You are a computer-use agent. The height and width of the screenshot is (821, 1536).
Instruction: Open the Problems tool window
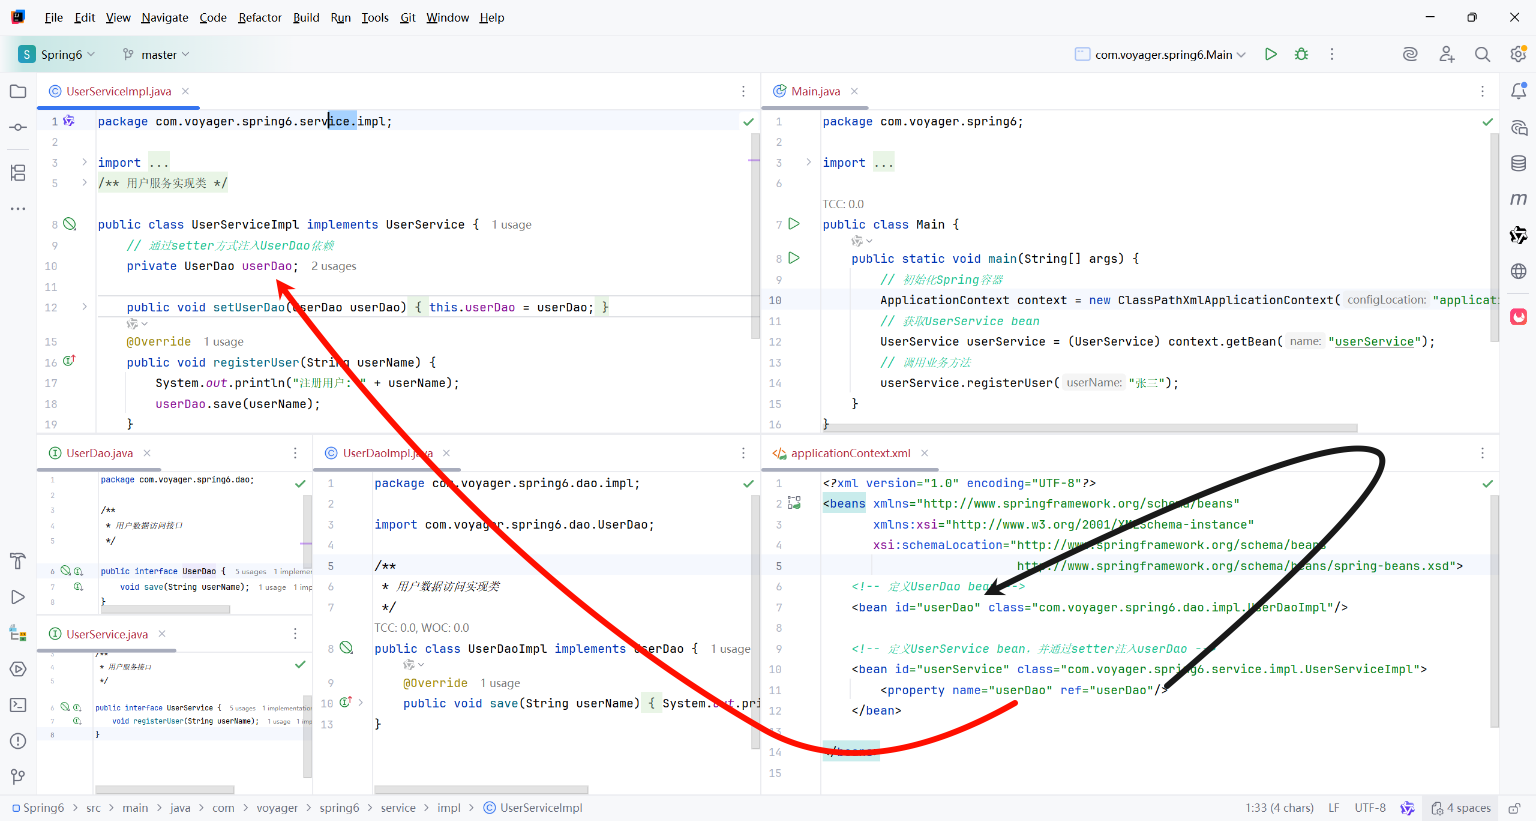click(x=17, y=741)
